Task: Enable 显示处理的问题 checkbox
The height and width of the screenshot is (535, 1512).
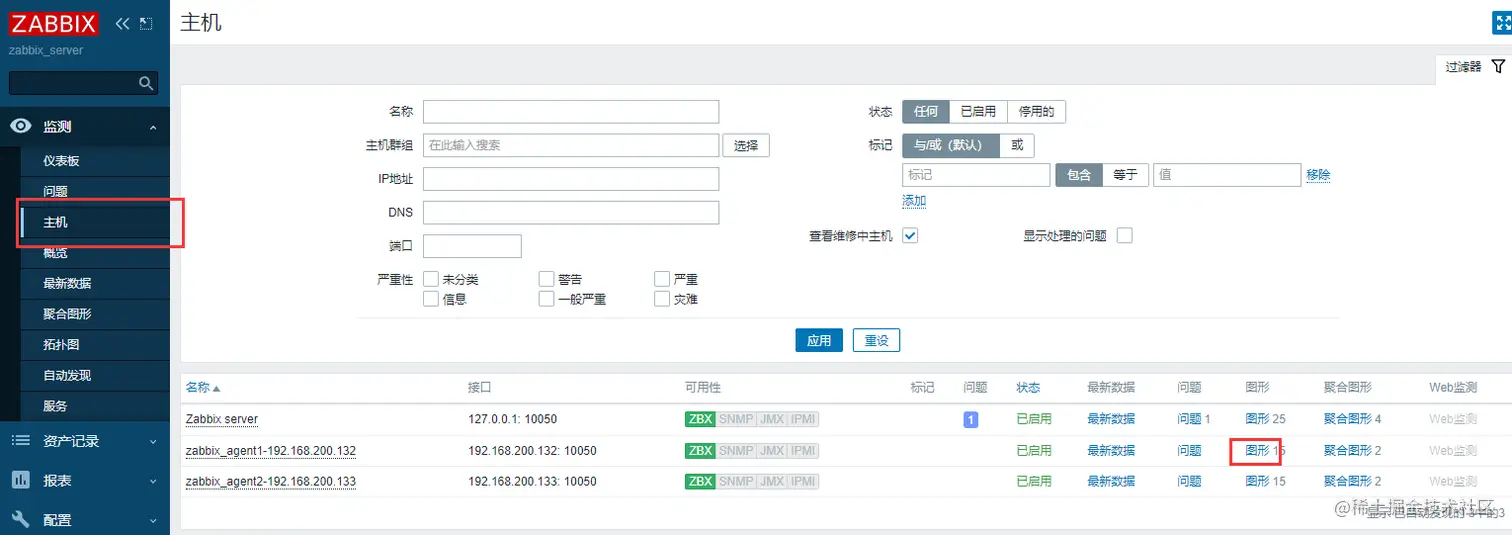Action: click(1124, 236)
